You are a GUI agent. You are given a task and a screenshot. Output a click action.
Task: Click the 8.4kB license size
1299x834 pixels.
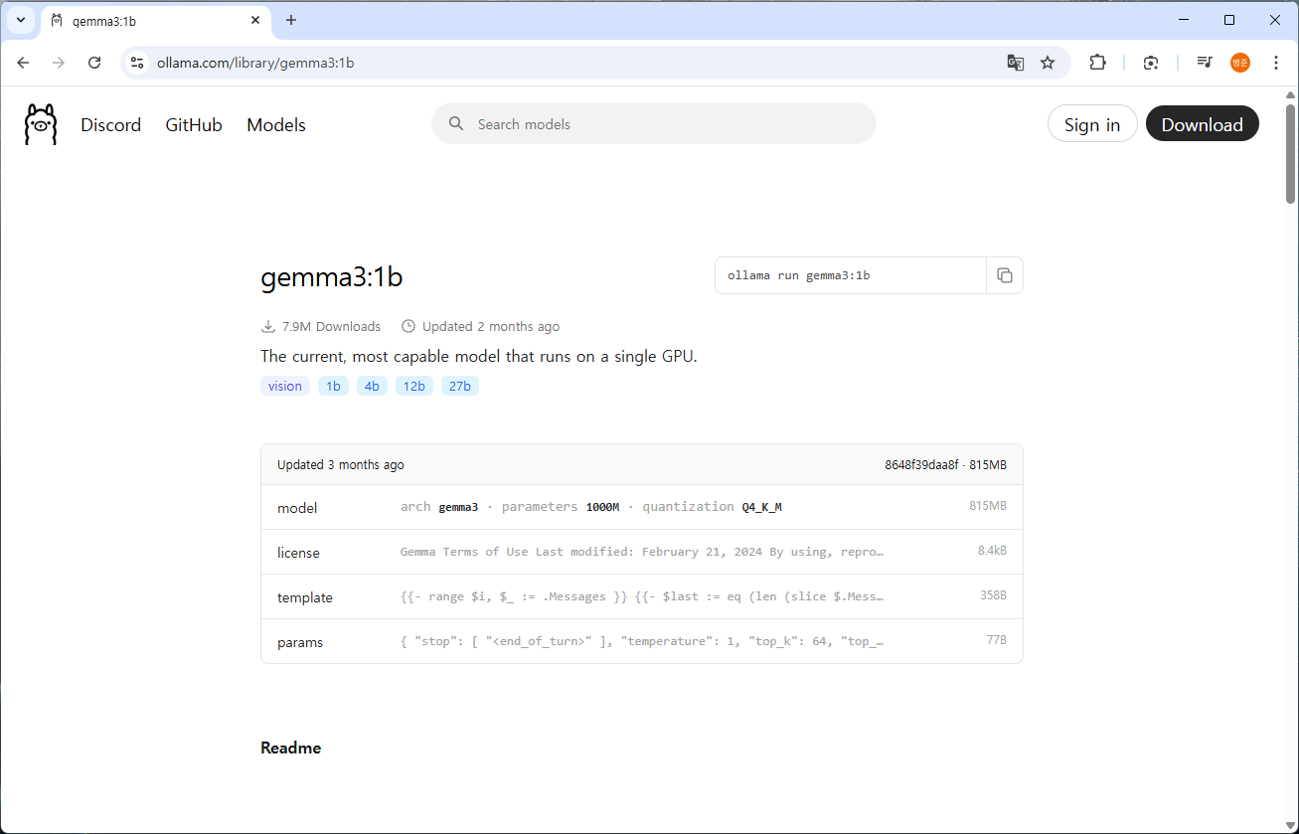point(992,551)
